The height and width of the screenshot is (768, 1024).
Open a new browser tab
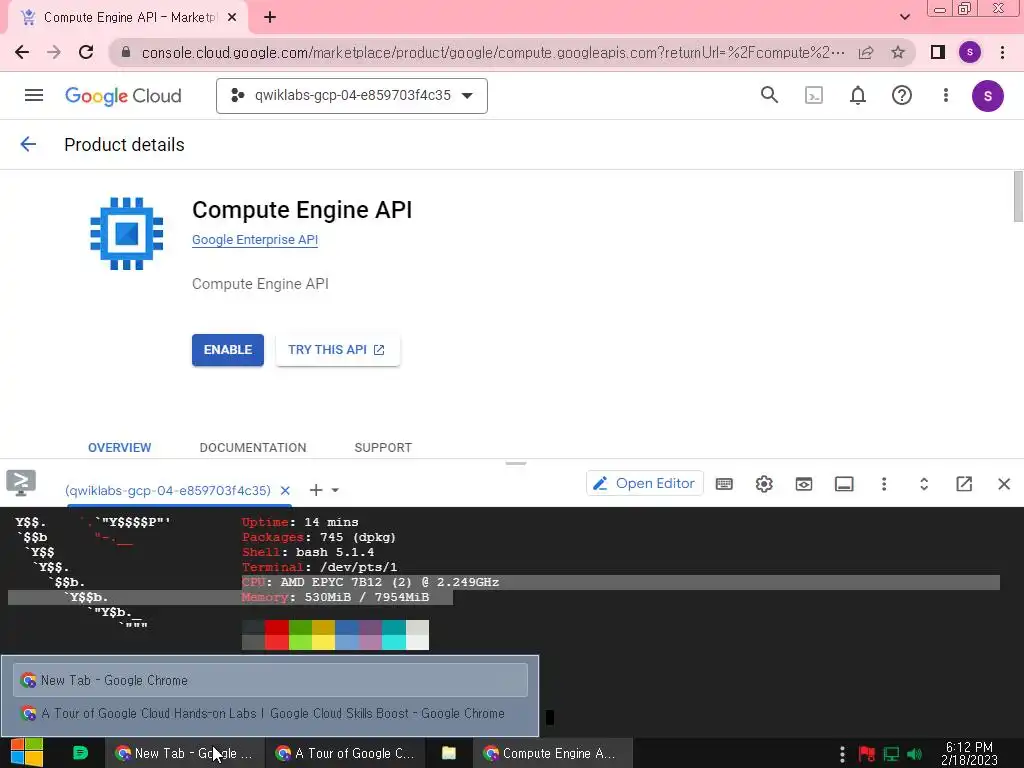coord(270,18)
